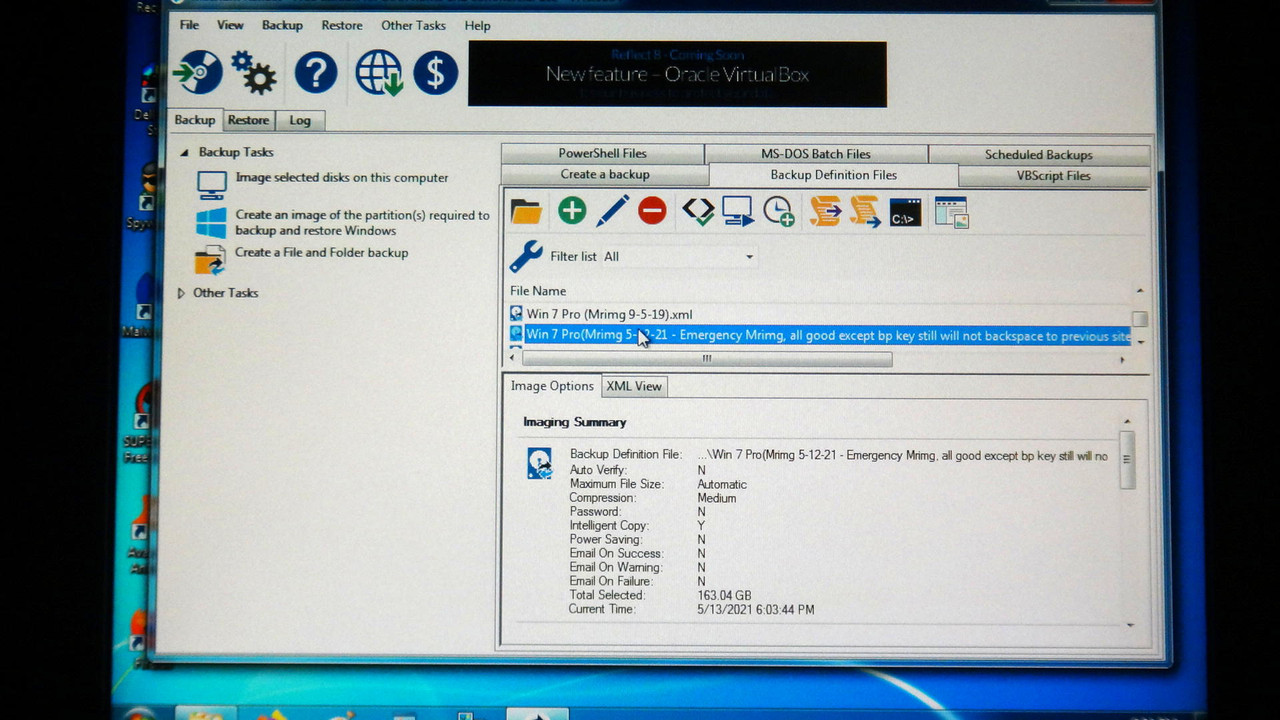Screen dimensions: 1280x720
Task: Click the desktop shortcut window icon
Action: coord(951,212)
